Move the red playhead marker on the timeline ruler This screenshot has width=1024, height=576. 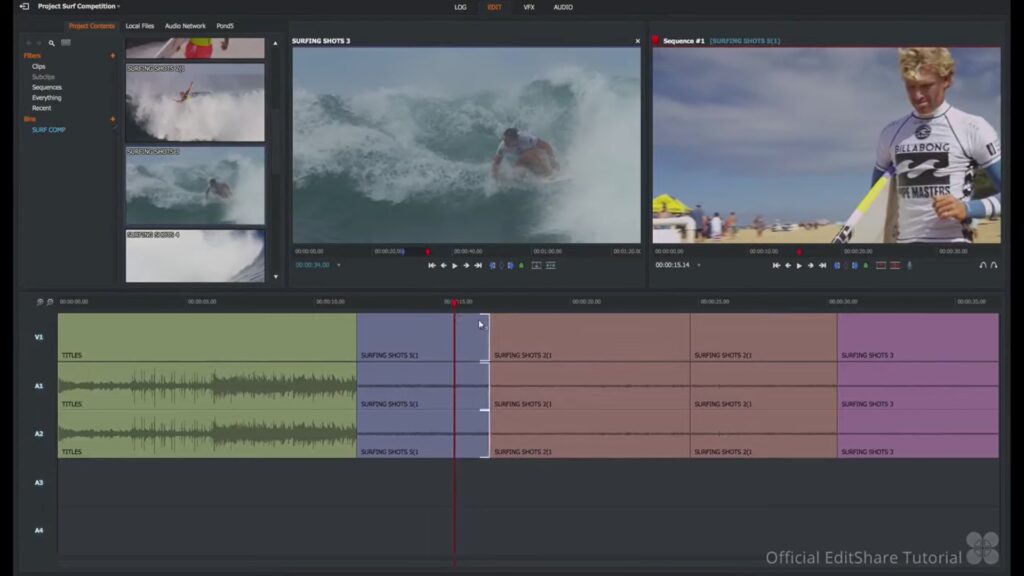[455, 301]
